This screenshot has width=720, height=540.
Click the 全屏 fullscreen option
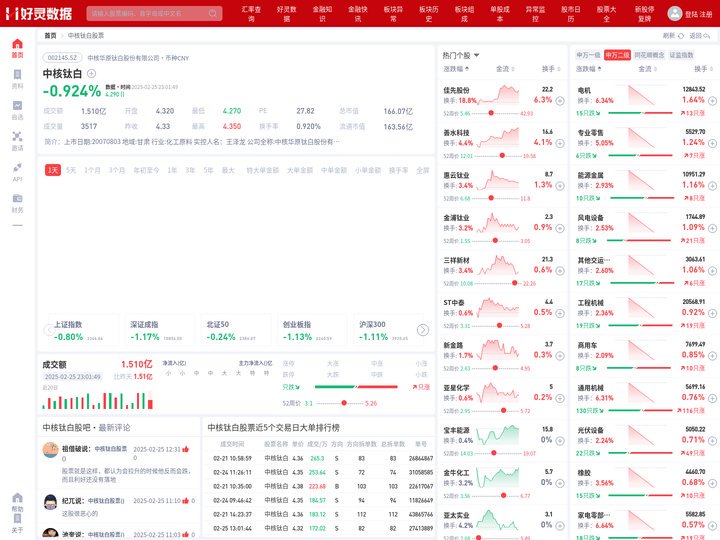tap(422, 170)
